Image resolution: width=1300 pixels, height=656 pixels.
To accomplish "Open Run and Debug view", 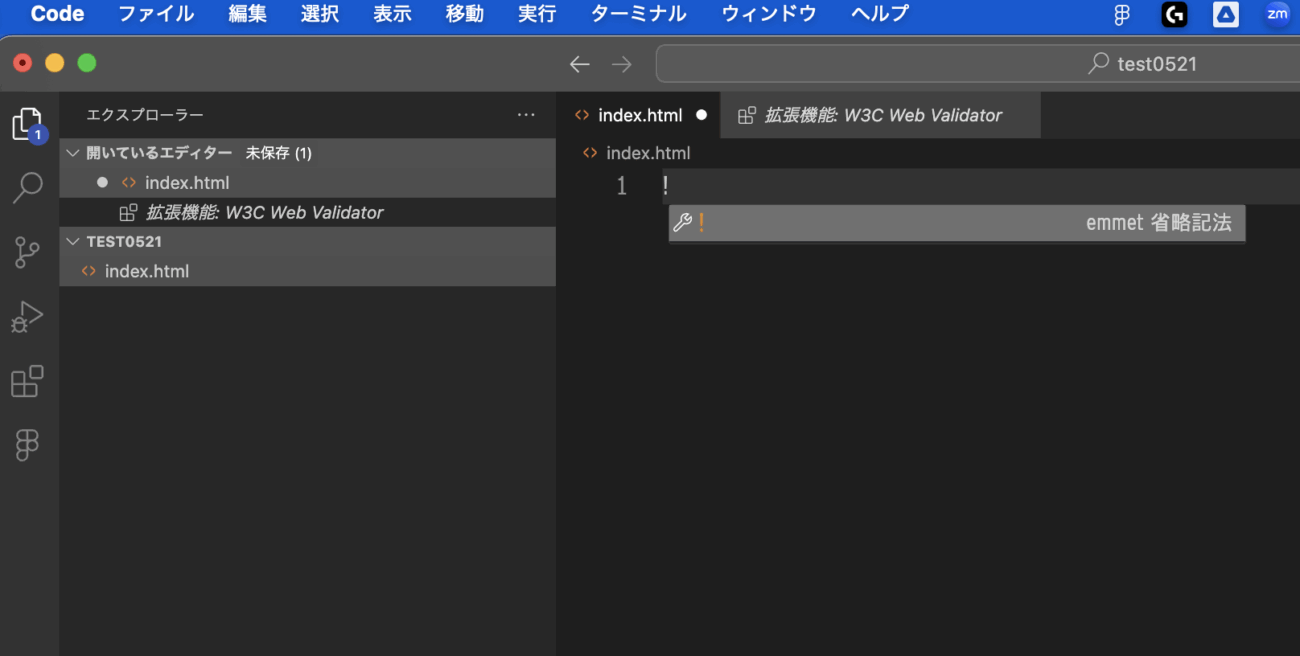I will (x=27, y=317).
